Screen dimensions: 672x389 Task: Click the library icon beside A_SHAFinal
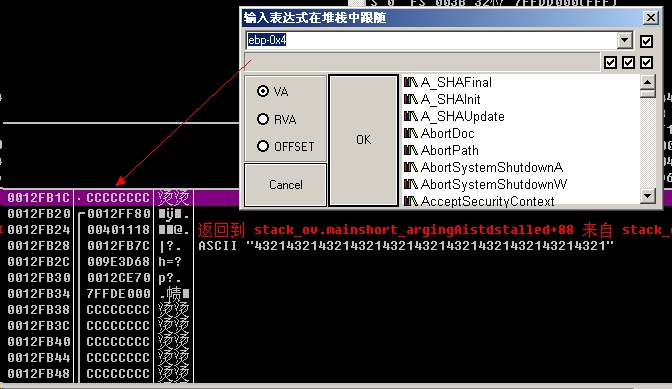coord(411,82)
